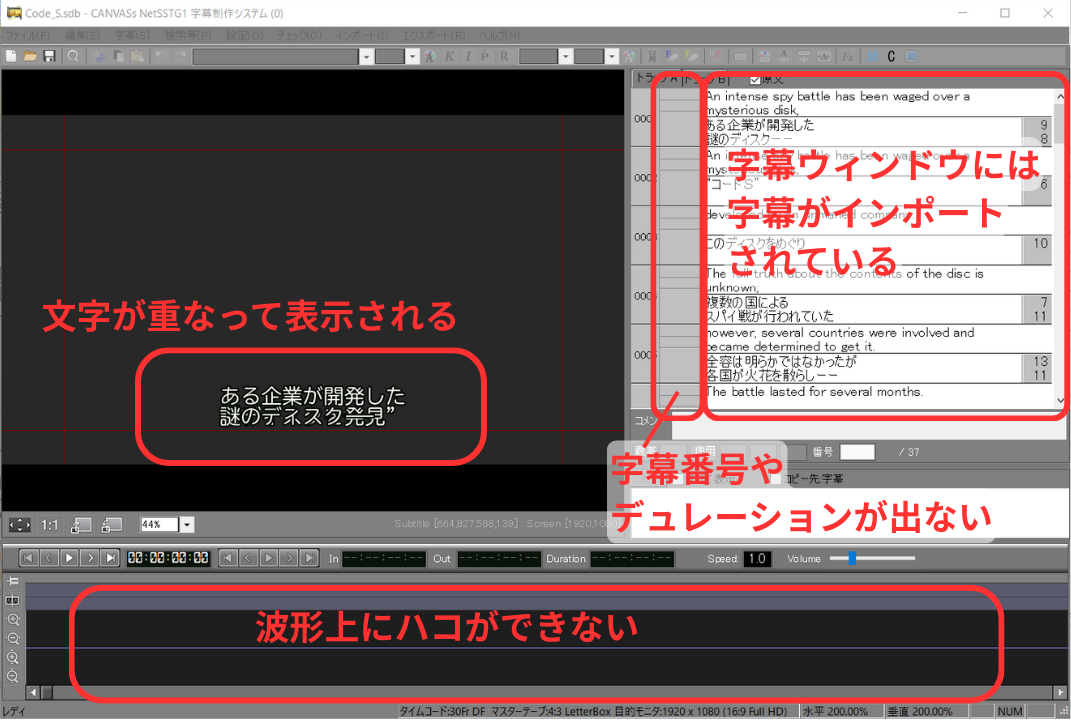The height and width of the screenshot is (720, 1071).
Task: Click the magnifier search icon
Action: [x=73, y=56]
